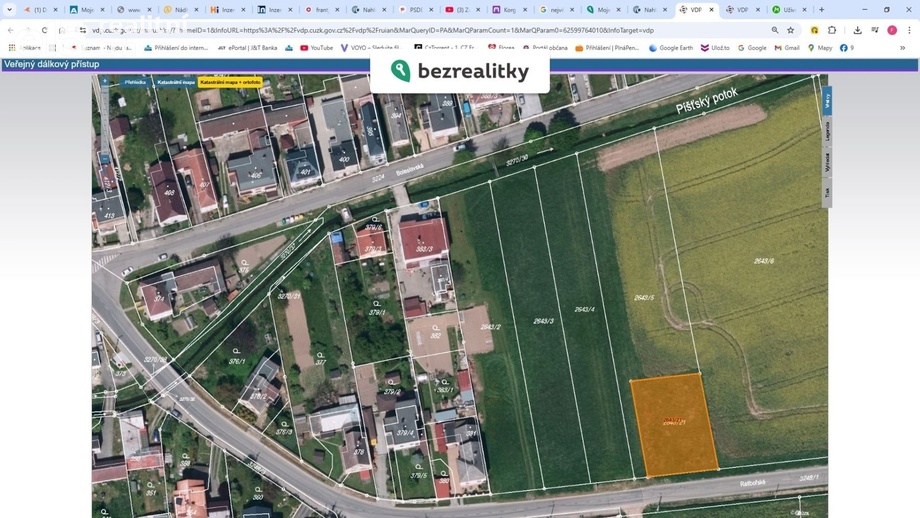Open the Google Earth bookmark
The height and width of the screenshot is (518, 920).
pyautogui.click(x=671, y=48)
